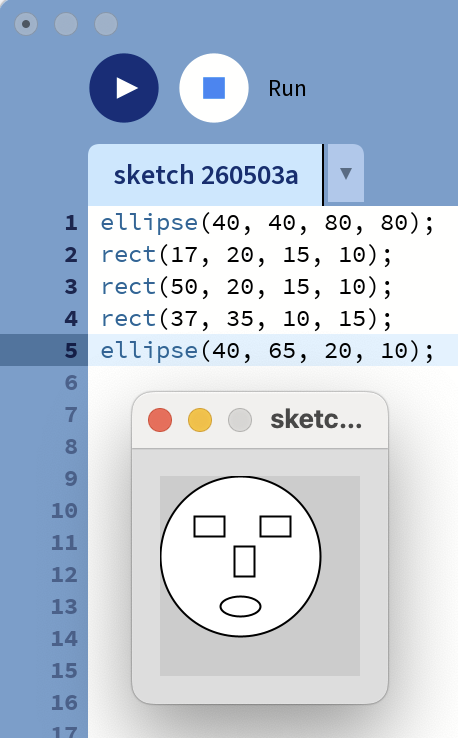This screenshot has height=738, width=458.
Task: Click the middle gray button in the editor title bar
Action: point(66,24)
